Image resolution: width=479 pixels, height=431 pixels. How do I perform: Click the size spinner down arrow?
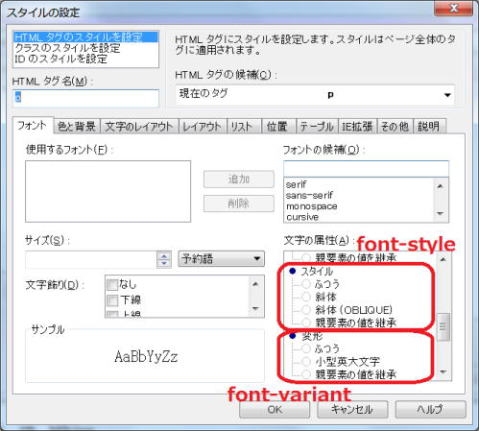click(164, 263)
